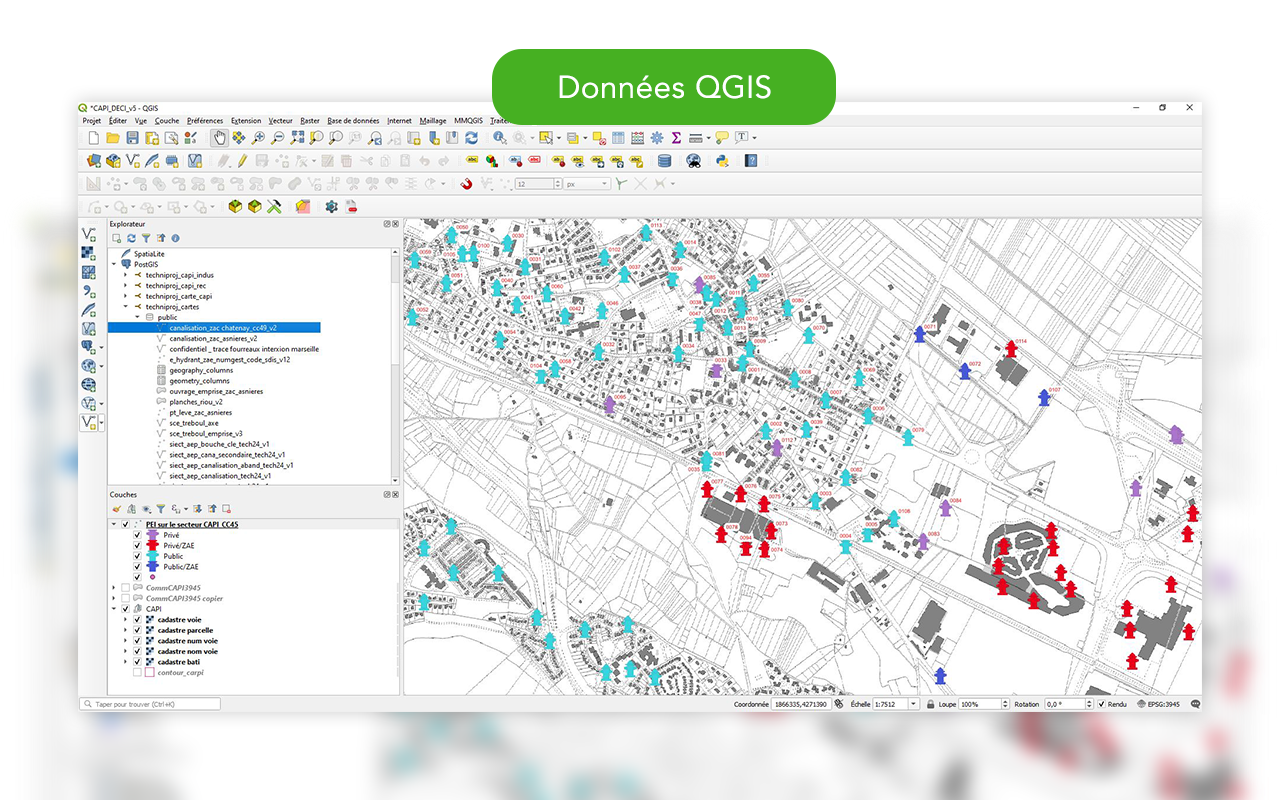Expand the techniproj_capi_indus connection

tap(126, 275)
